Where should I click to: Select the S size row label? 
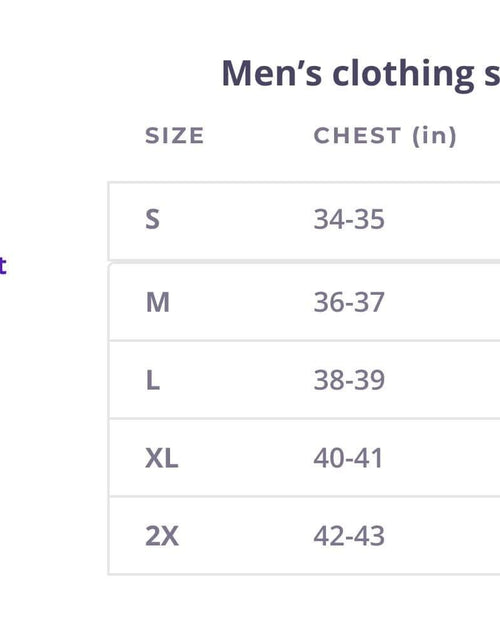pyautogui.click(x=152, y=220)
